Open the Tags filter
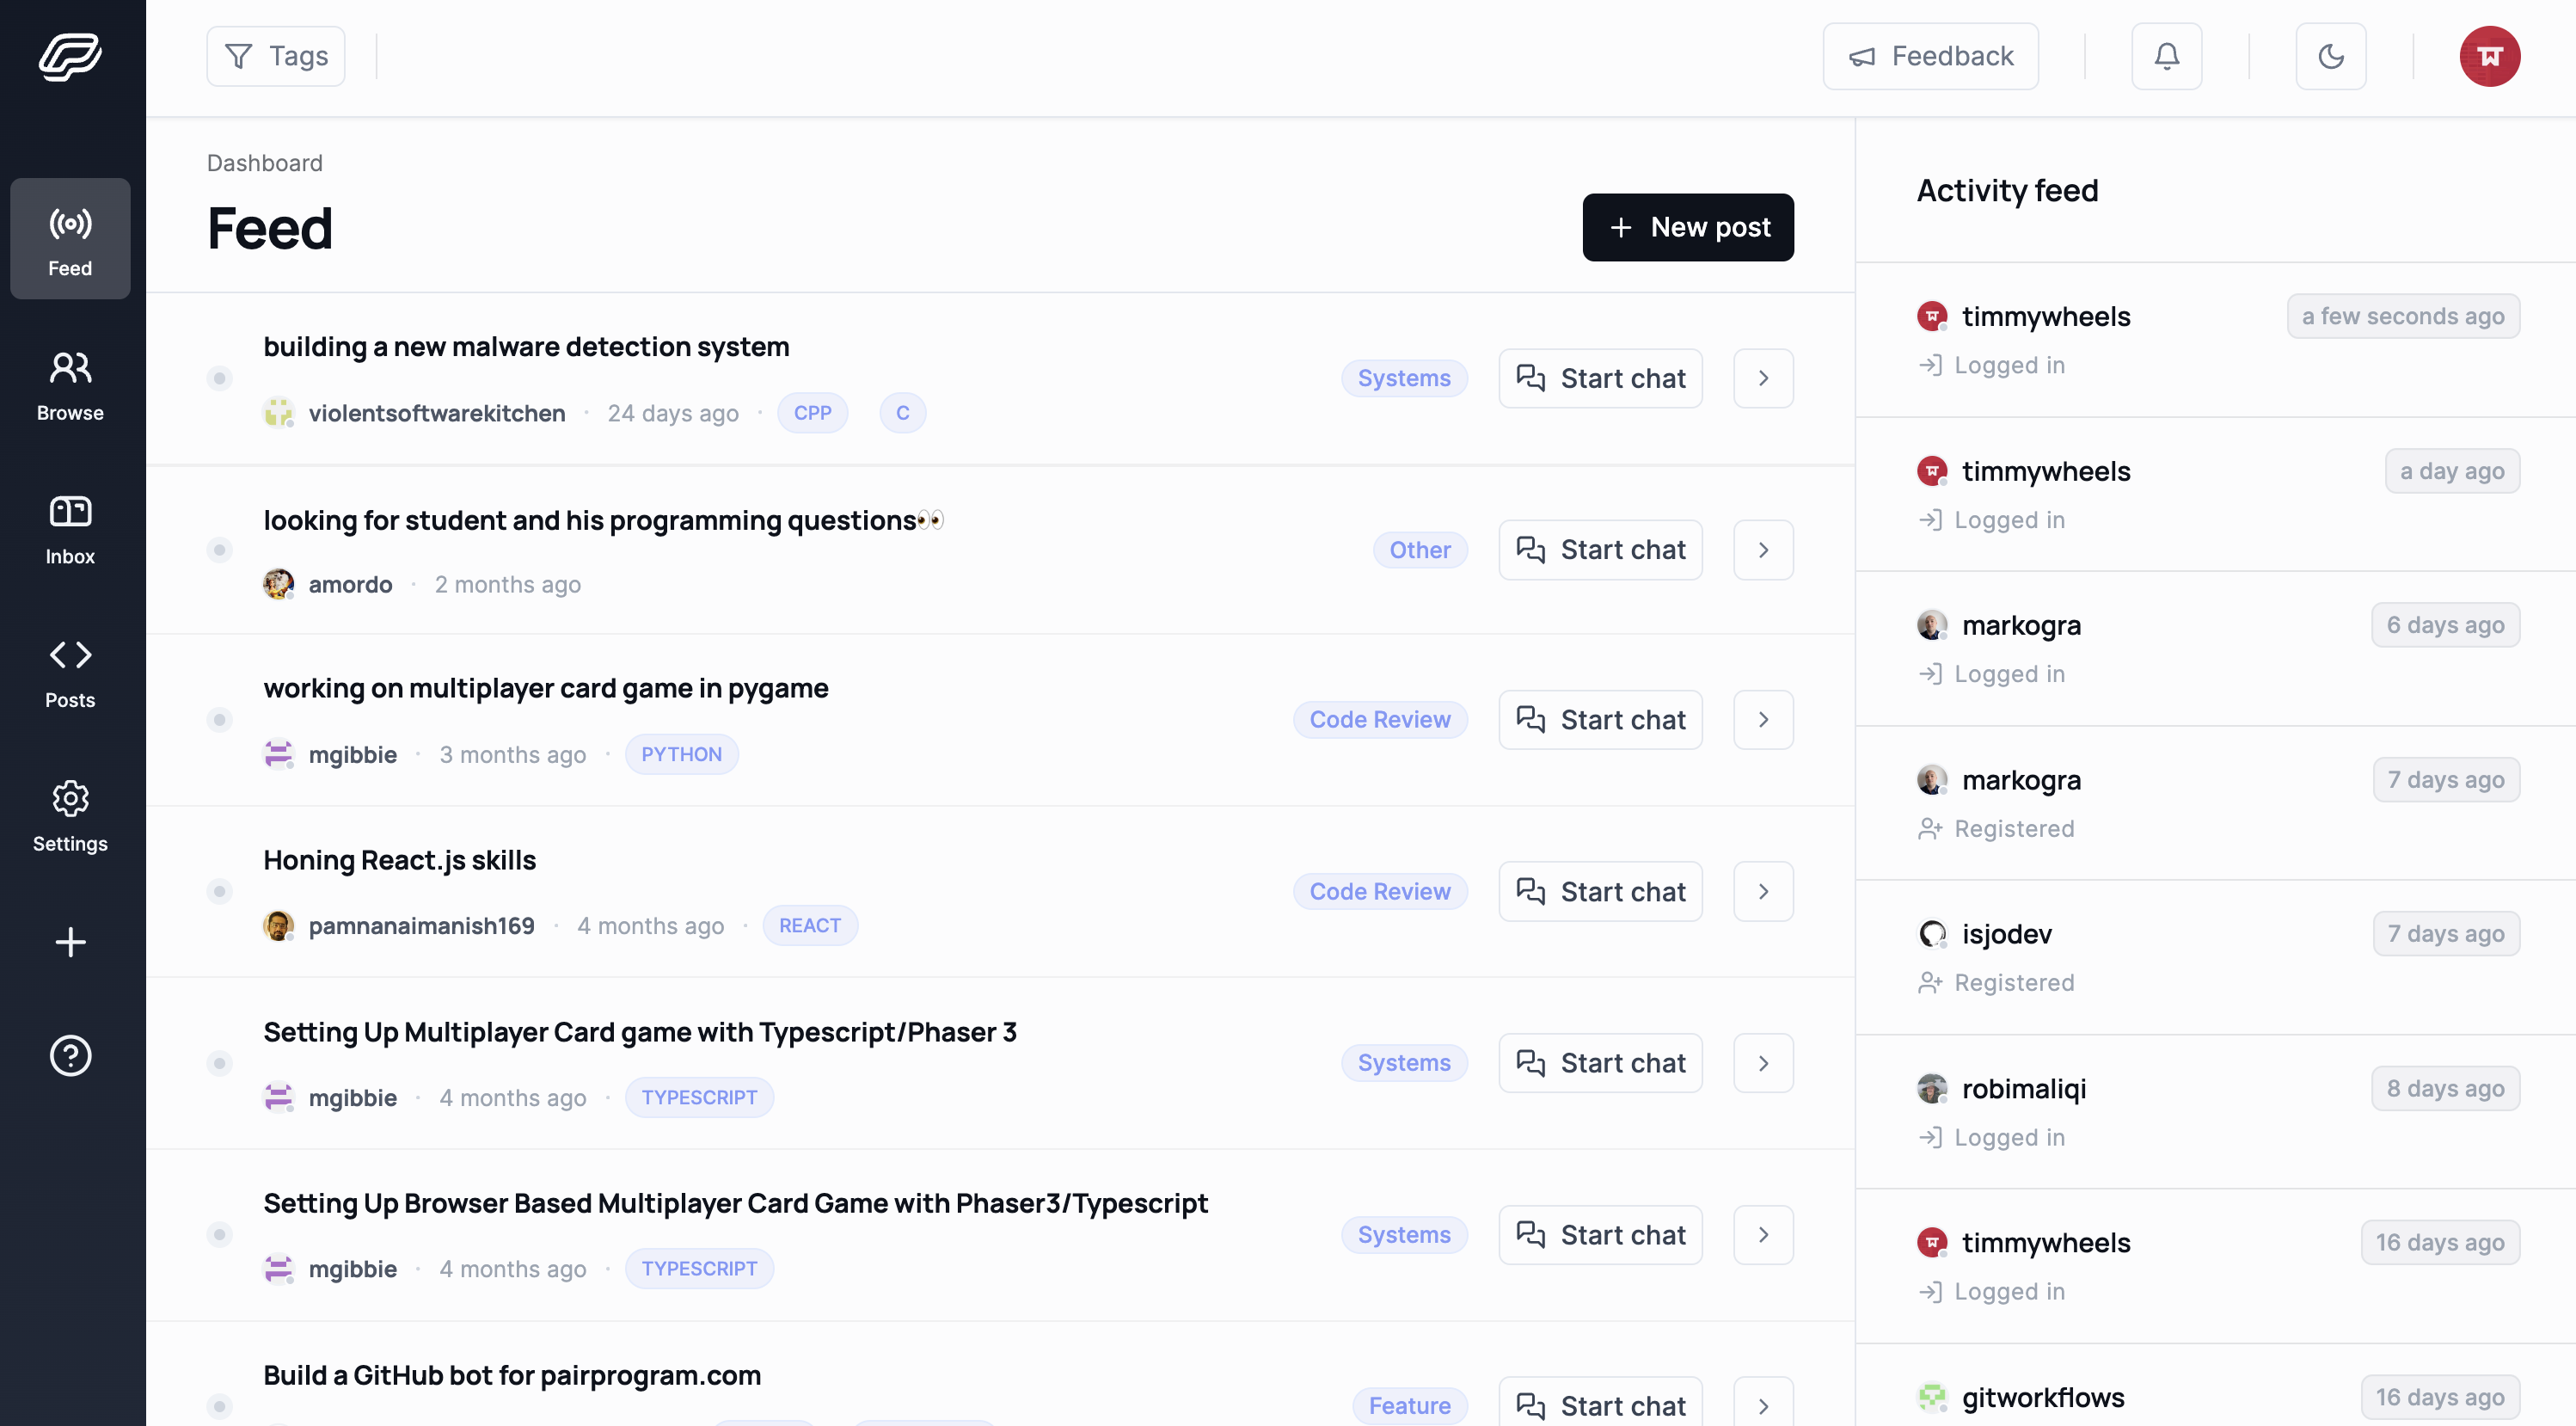 click(x=275, y=56)
